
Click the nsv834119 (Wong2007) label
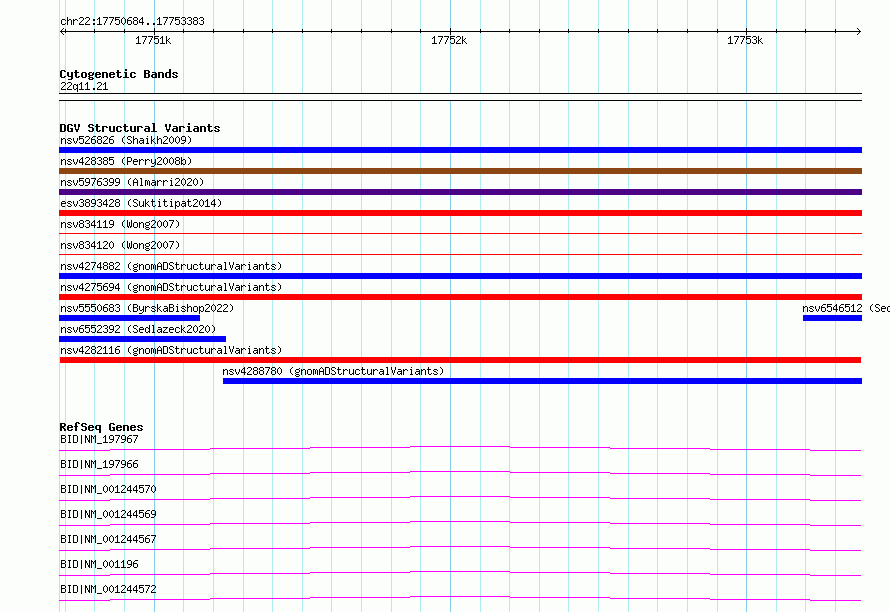pyautogui.click(x=120, y=224)
